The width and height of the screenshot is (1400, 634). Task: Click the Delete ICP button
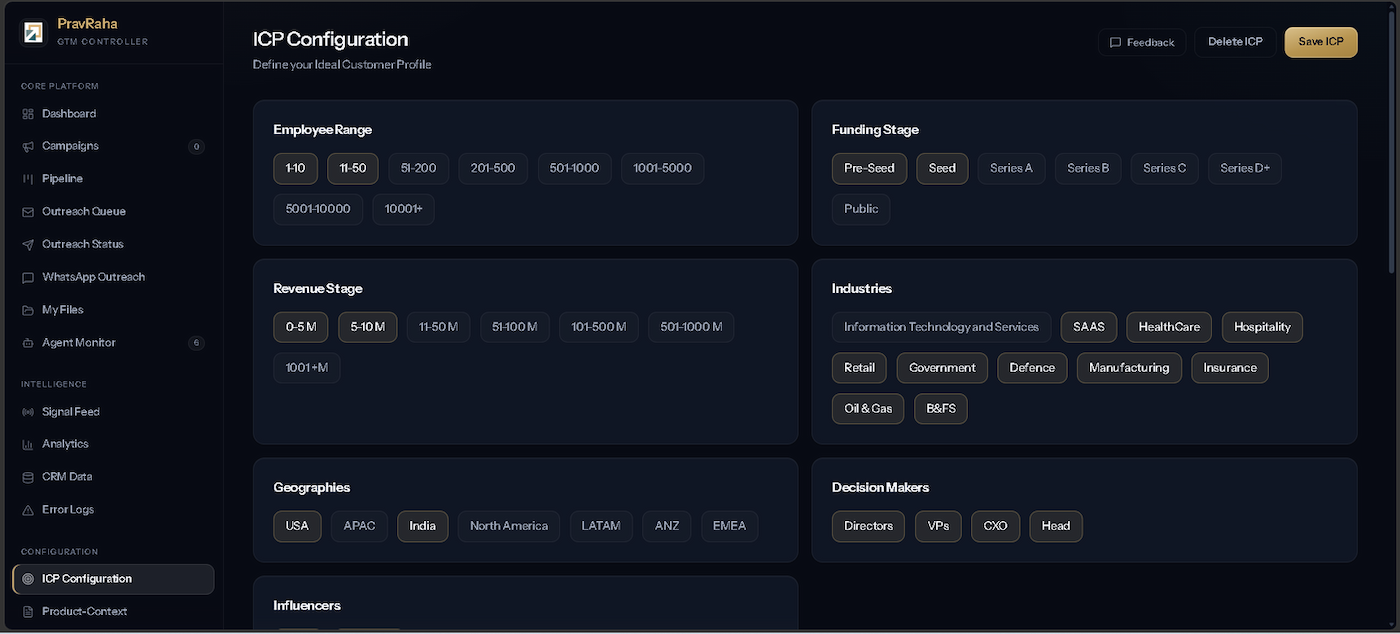(x=1235, y=42)
